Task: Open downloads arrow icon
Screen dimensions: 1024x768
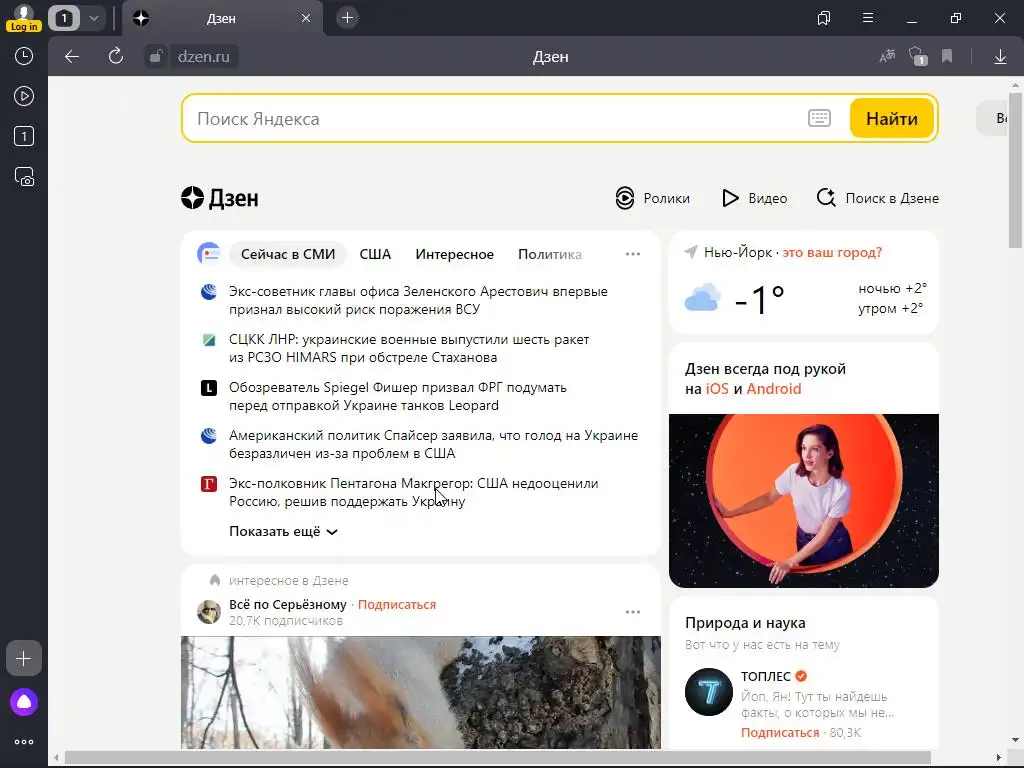Action: click(1000, 57)
